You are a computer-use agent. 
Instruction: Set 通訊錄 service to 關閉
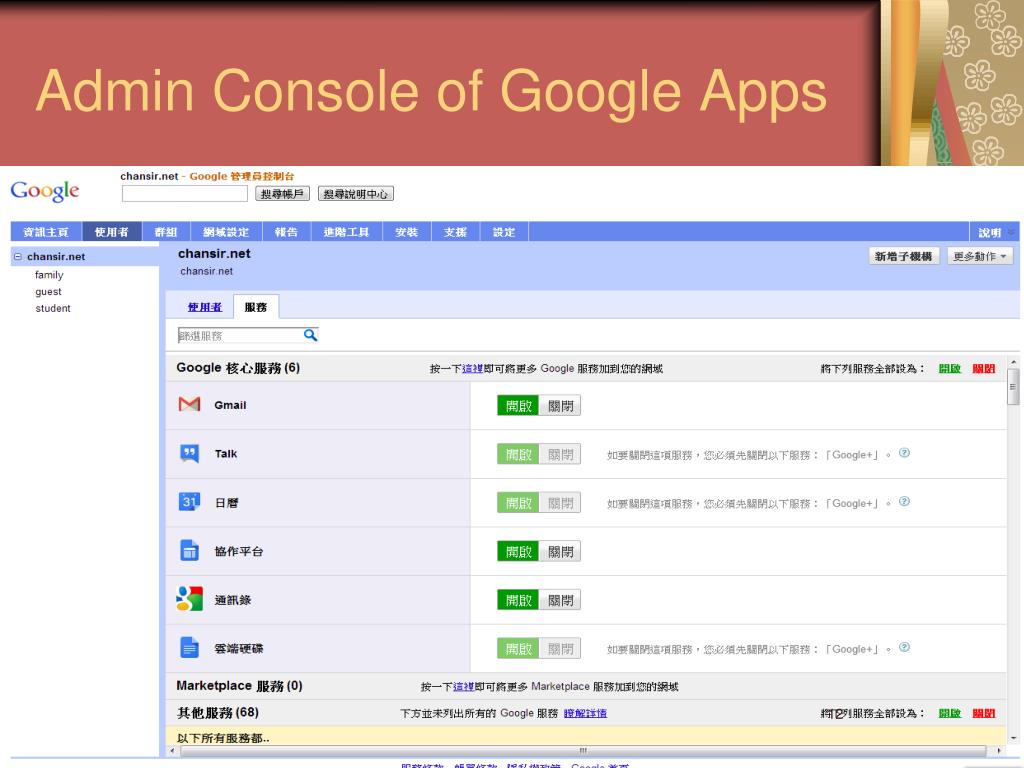[x=560, y=600]
